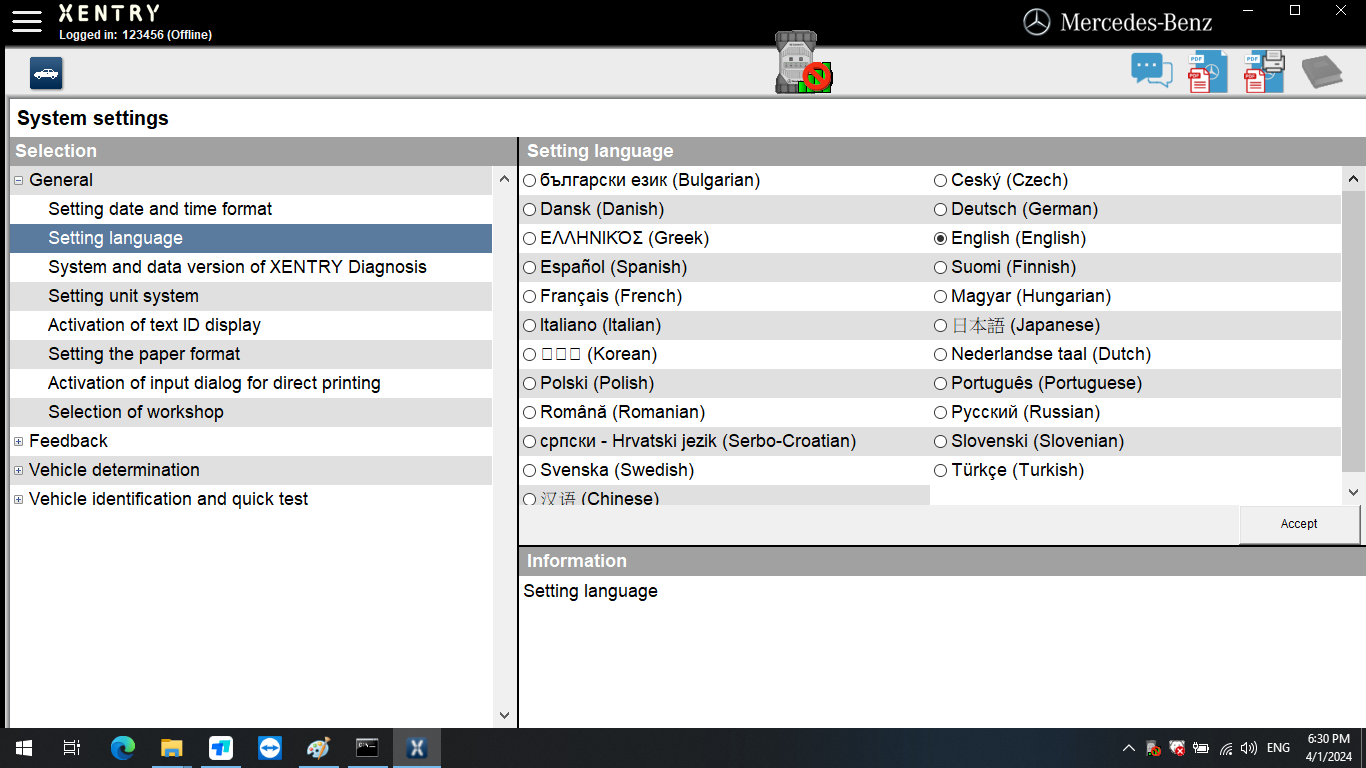
Task: Click the ENG input language indicator
Action: (1278, 748)
